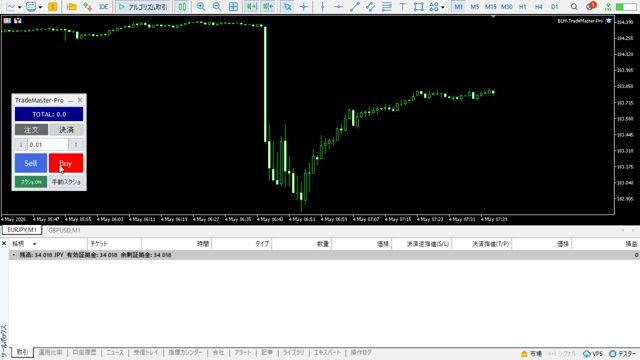Image resolution: width=640 pixels, height=360 pixels.
Task: Click the green connection signal icon
Action: coord(608,7)
